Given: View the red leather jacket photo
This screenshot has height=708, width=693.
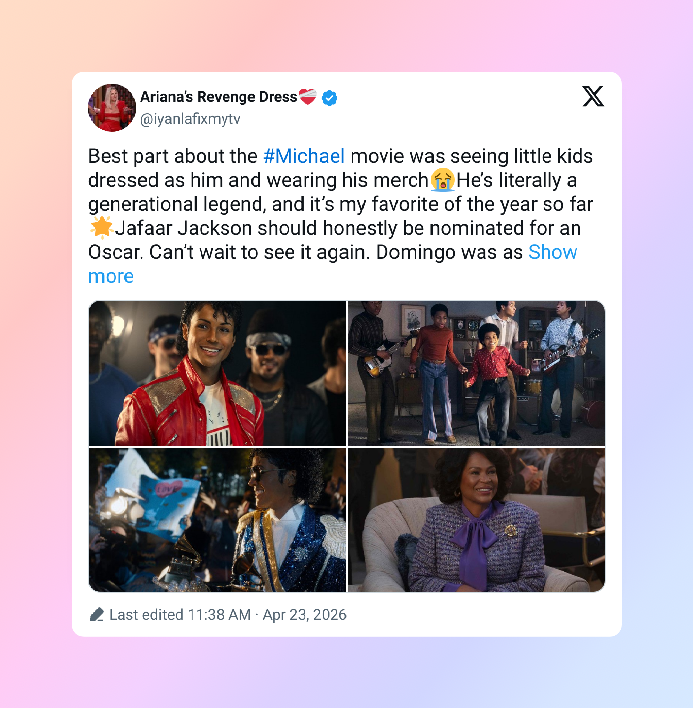Looking at the screenshot, I should click(x=217, y=373).
